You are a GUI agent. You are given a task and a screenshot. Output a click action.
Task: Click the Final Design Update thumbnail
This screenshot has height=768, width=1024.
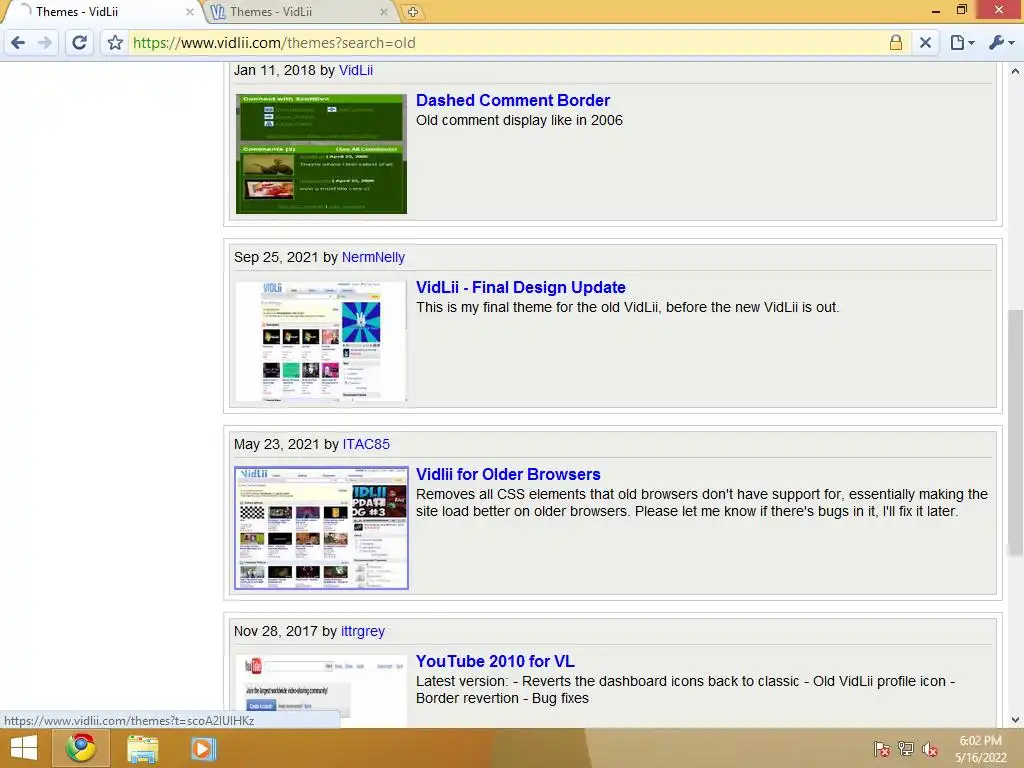point(321,341)
